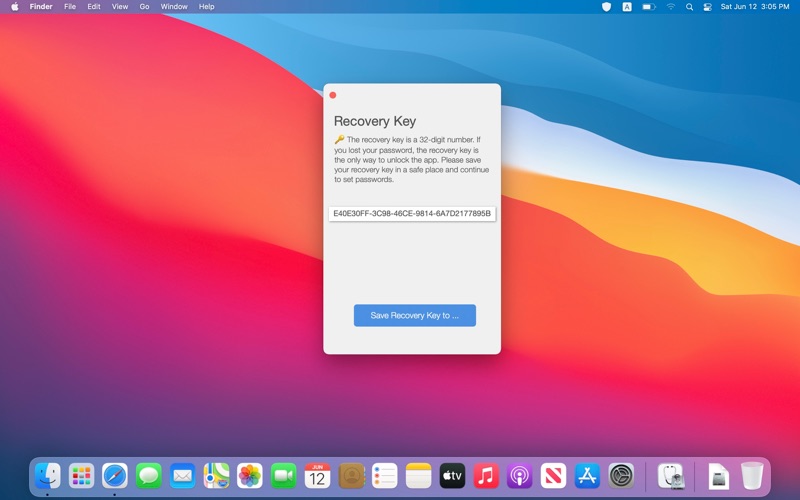Open the Notes app in the Dock
800x500 pixels.
pyautogui.click(x=418, y=476)
